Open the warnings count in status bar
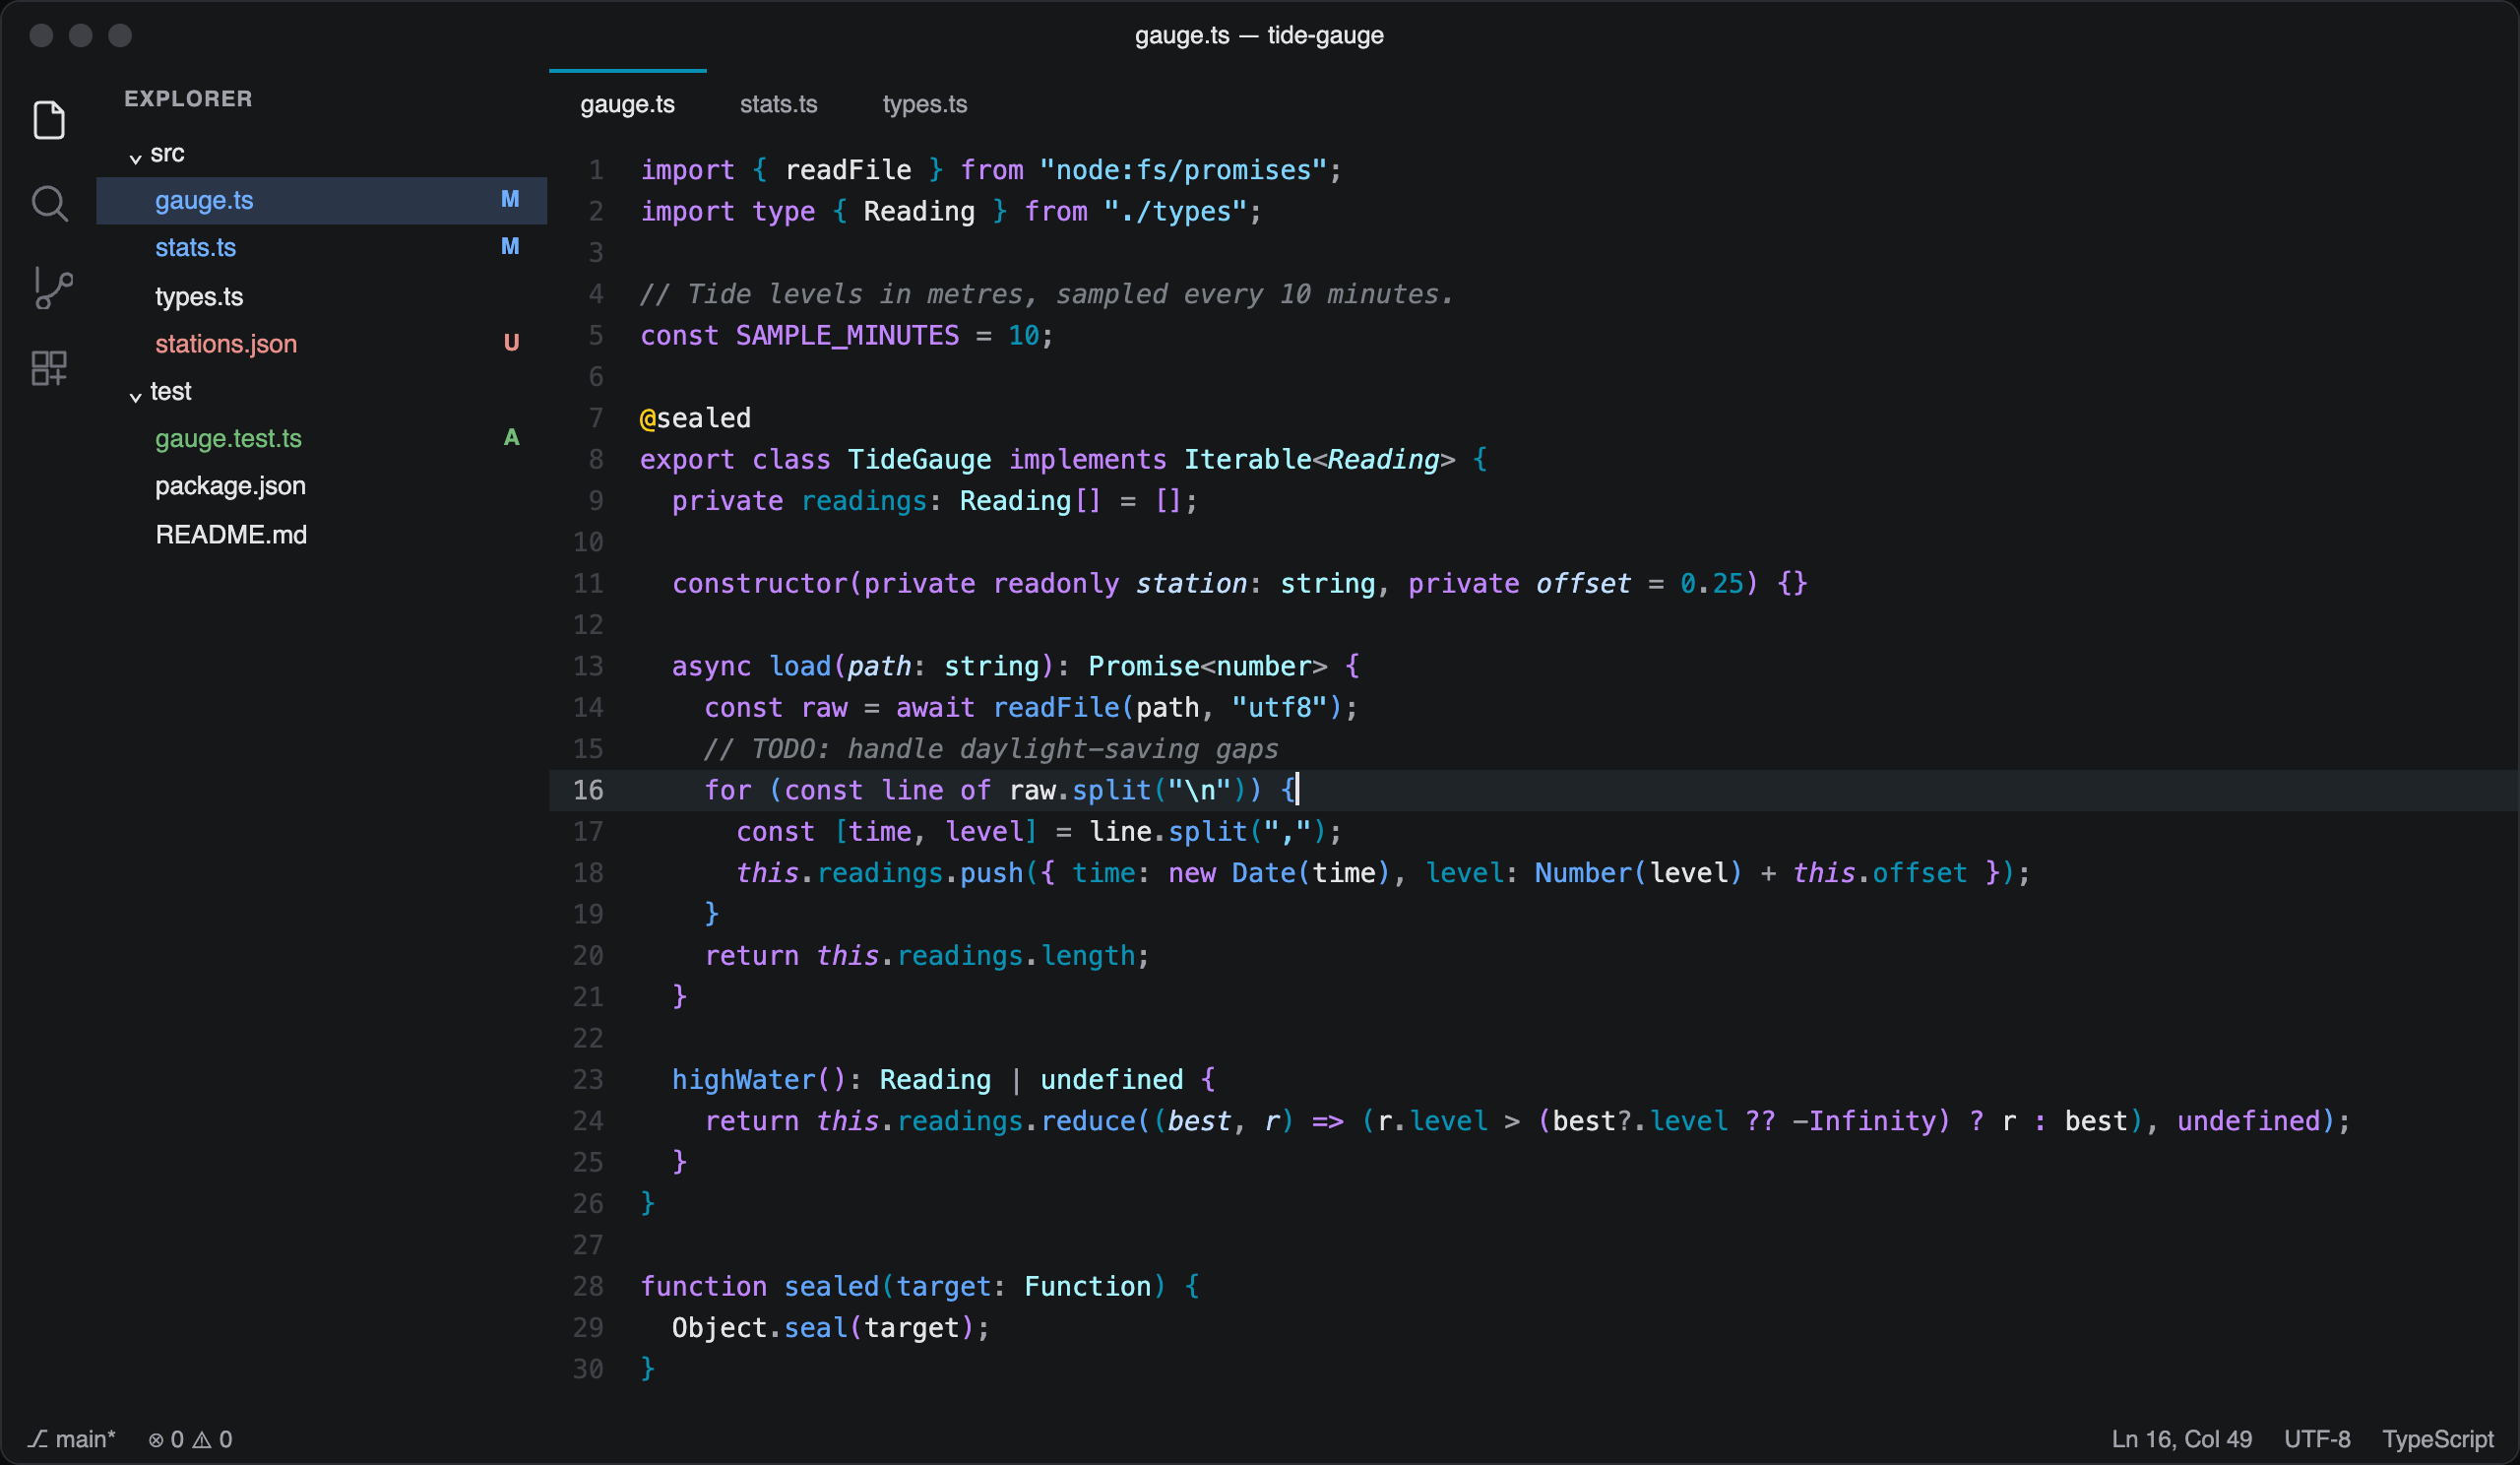This screenshot has height=1465, width=2520. click(x=212, y=1438)
